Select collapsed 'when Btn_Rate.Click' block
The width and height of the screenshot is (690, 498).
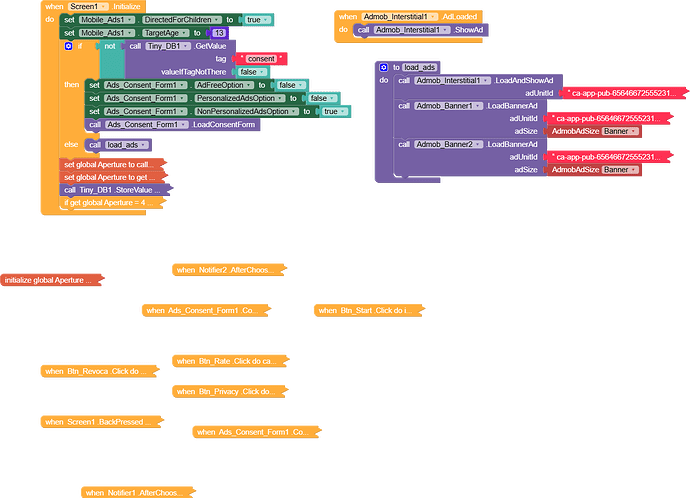click(230, 361)
